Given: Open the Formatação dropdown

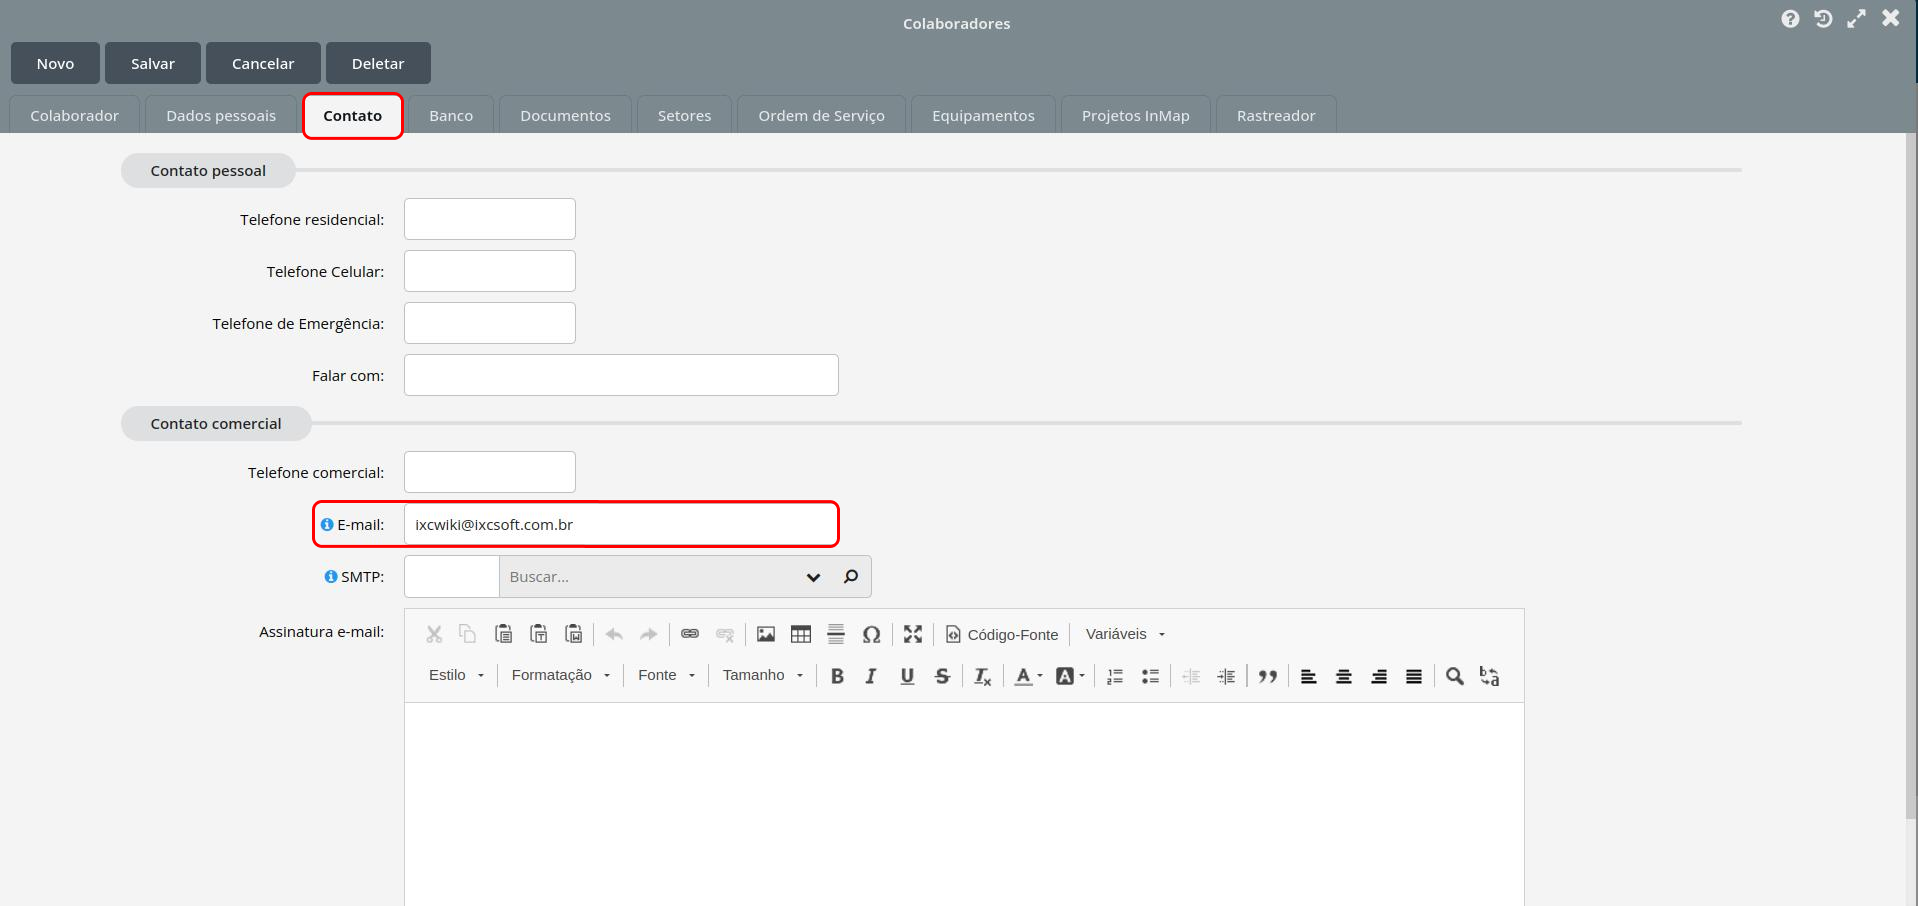Looking at the screenshot, I should point(561,675).
